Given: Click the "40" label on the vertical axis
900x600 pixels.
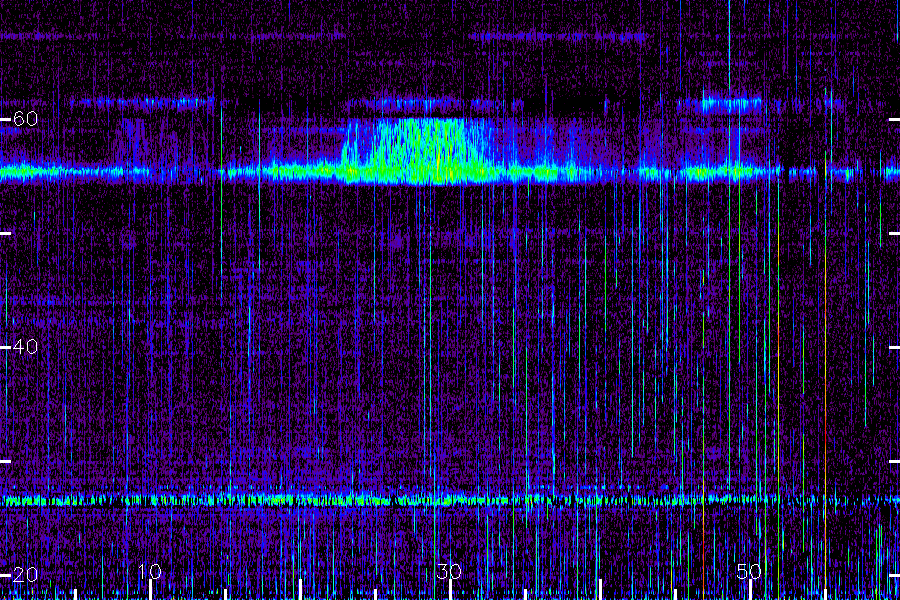Looking at the screenshot, I should (25, 347).
